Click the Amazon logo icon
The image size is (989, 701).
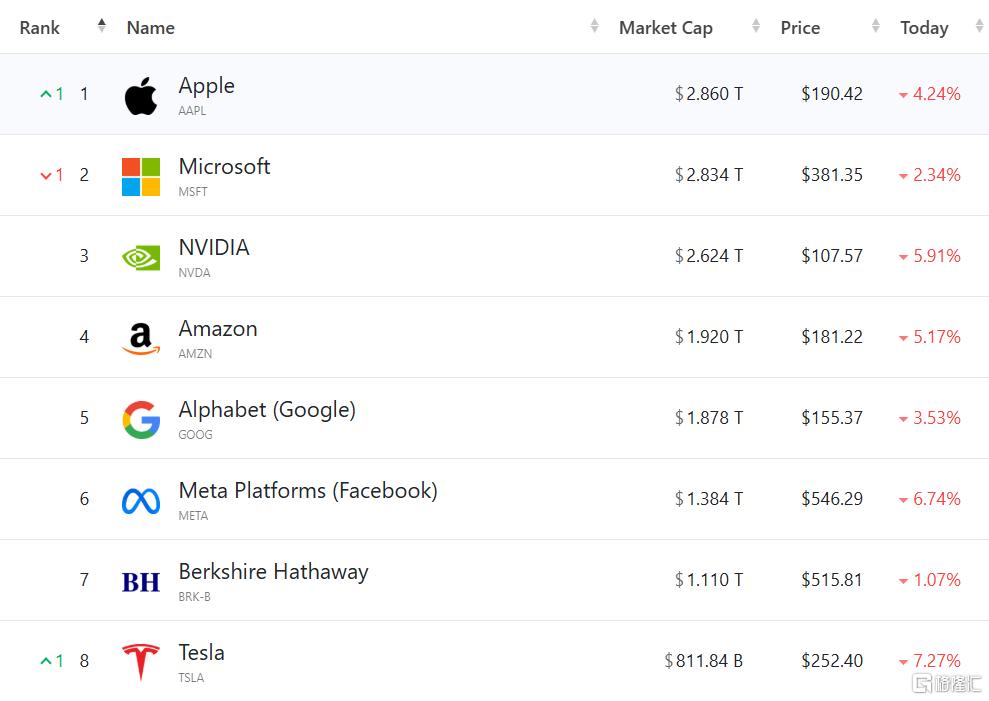click(x=141, y=338)
